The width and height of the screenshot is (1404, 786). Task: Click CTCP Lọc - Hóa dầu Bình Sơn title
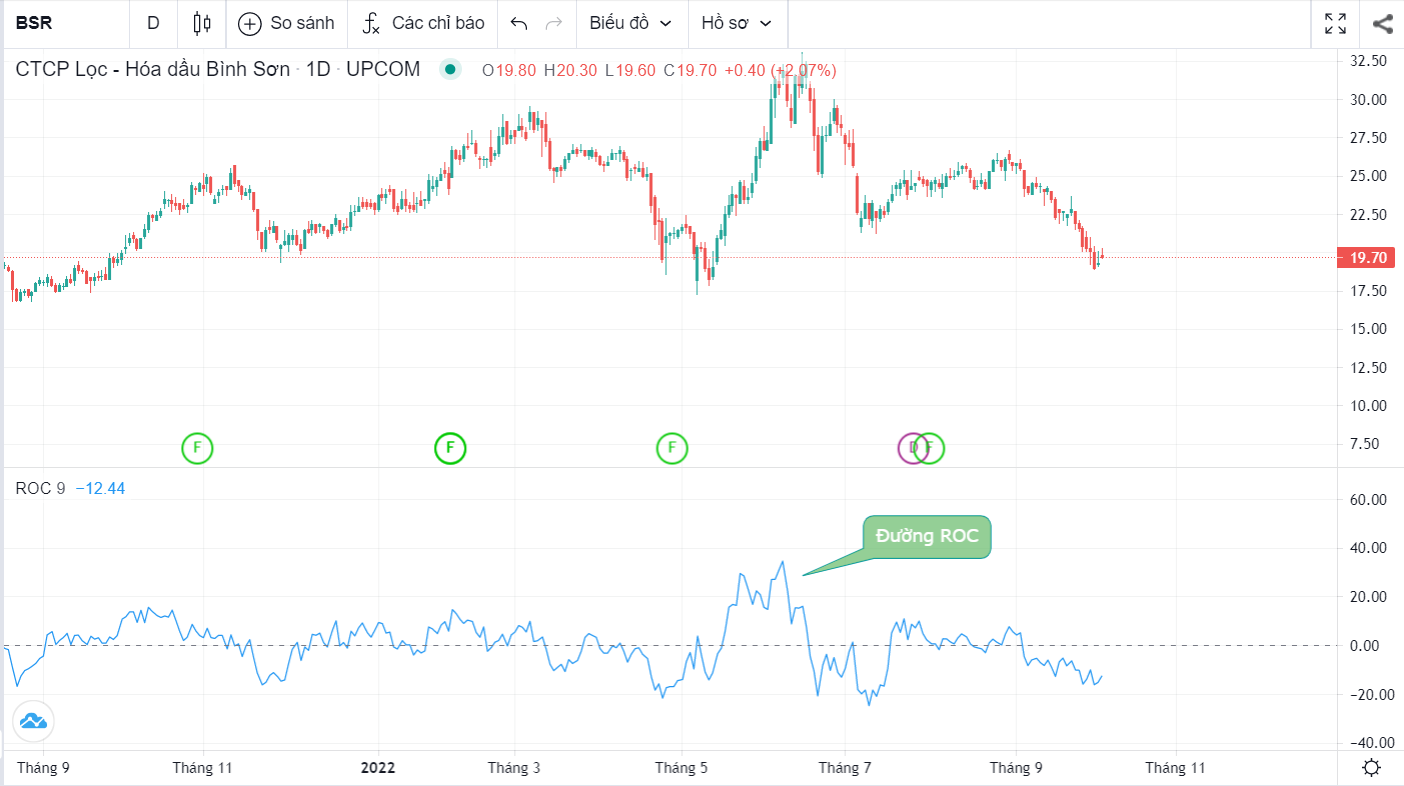tap(153, 70)
